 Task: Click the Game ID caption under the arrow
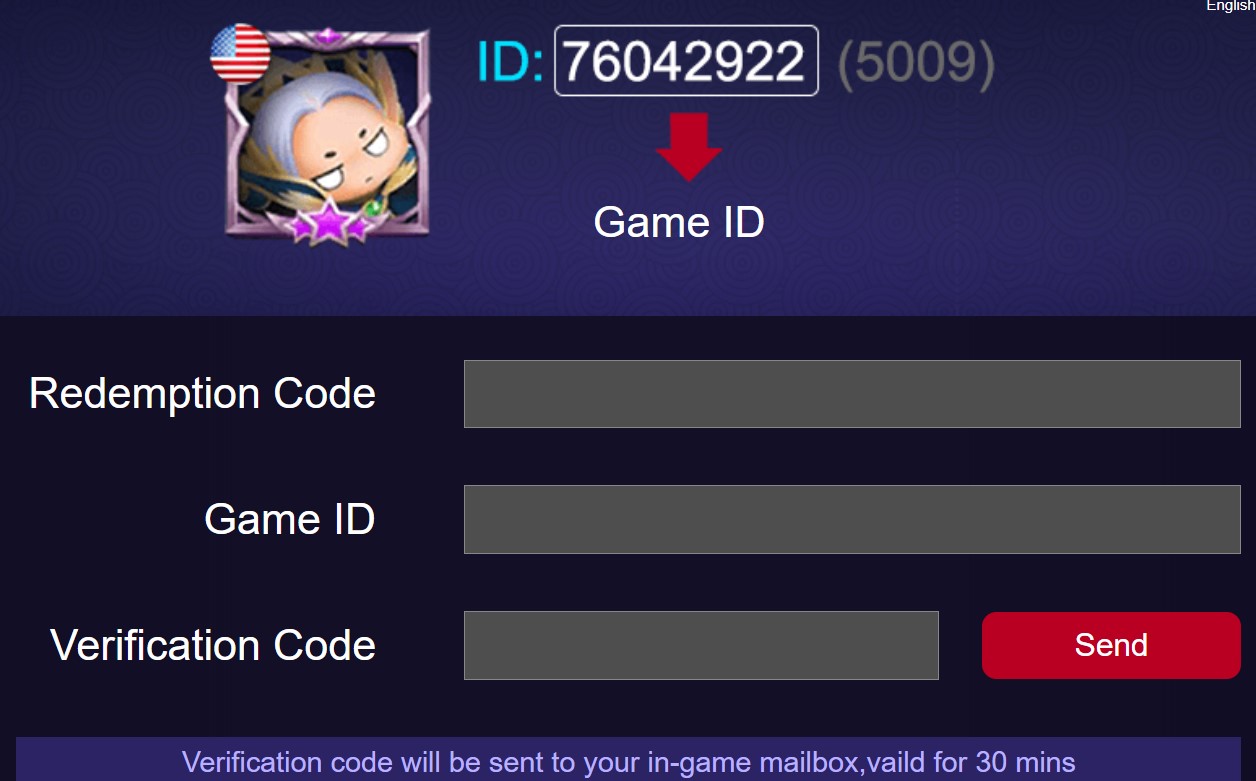(x=679, y=221)
